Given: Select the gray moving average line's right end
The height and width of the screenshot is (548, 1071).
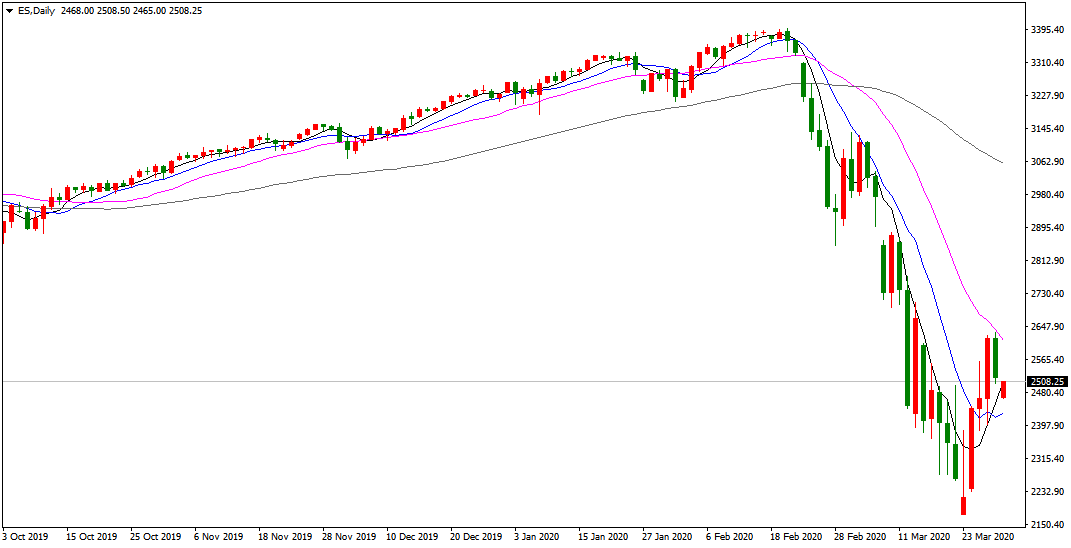Looking at the screenshot, I should coord(1001,162).
